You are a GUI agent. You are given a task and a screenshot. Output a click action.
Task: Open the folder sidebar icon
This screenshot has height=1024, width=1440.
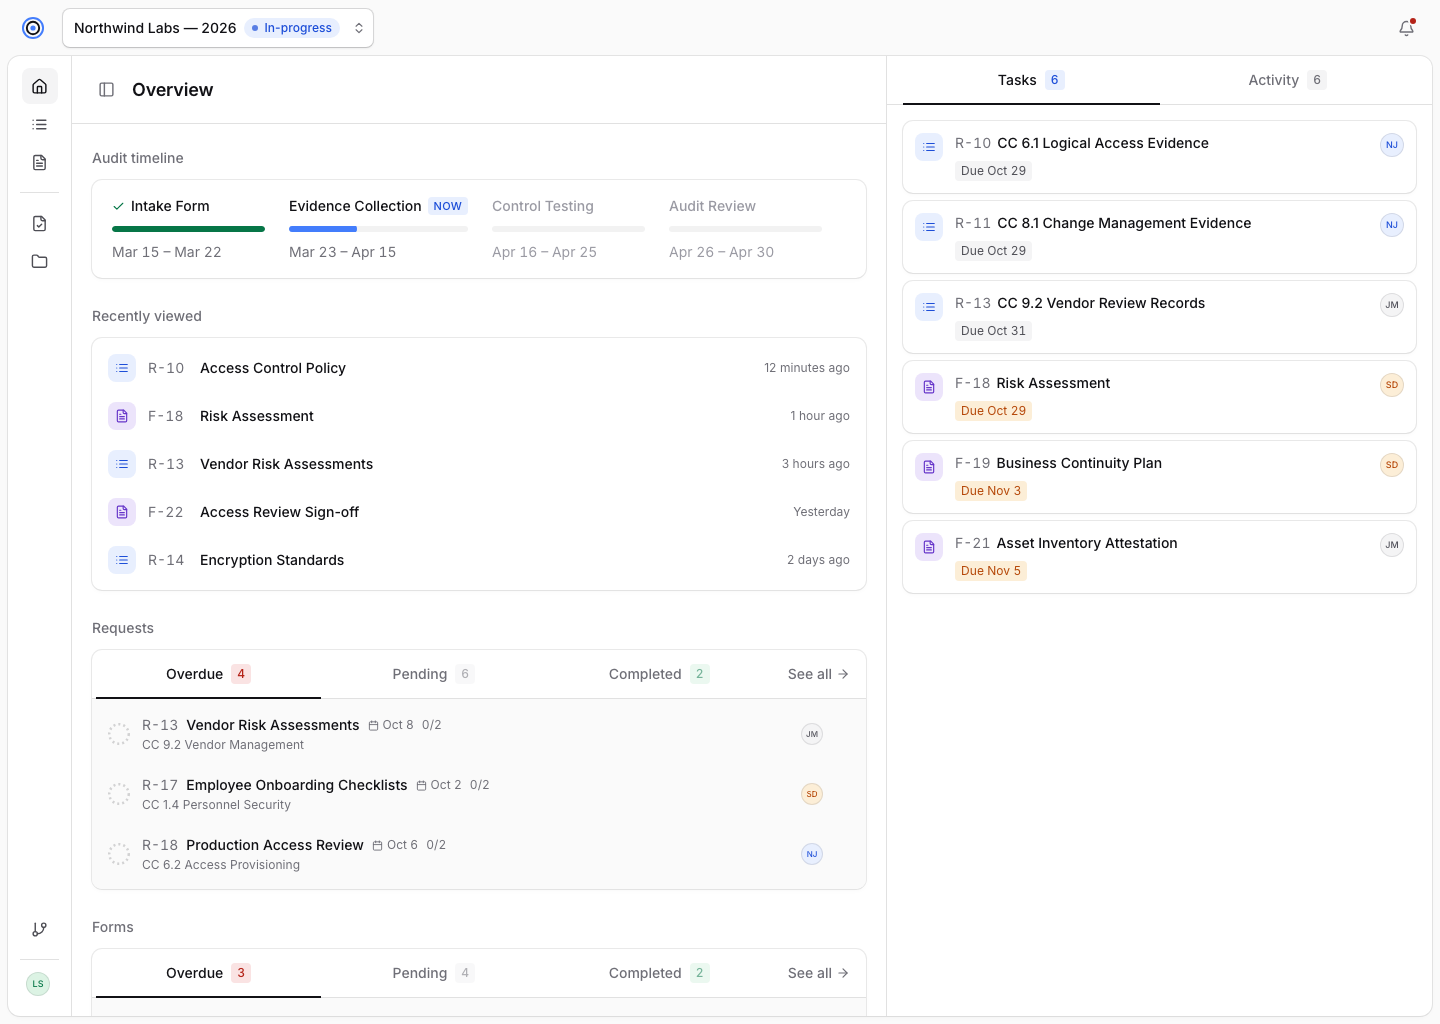(x=40, y=261)
